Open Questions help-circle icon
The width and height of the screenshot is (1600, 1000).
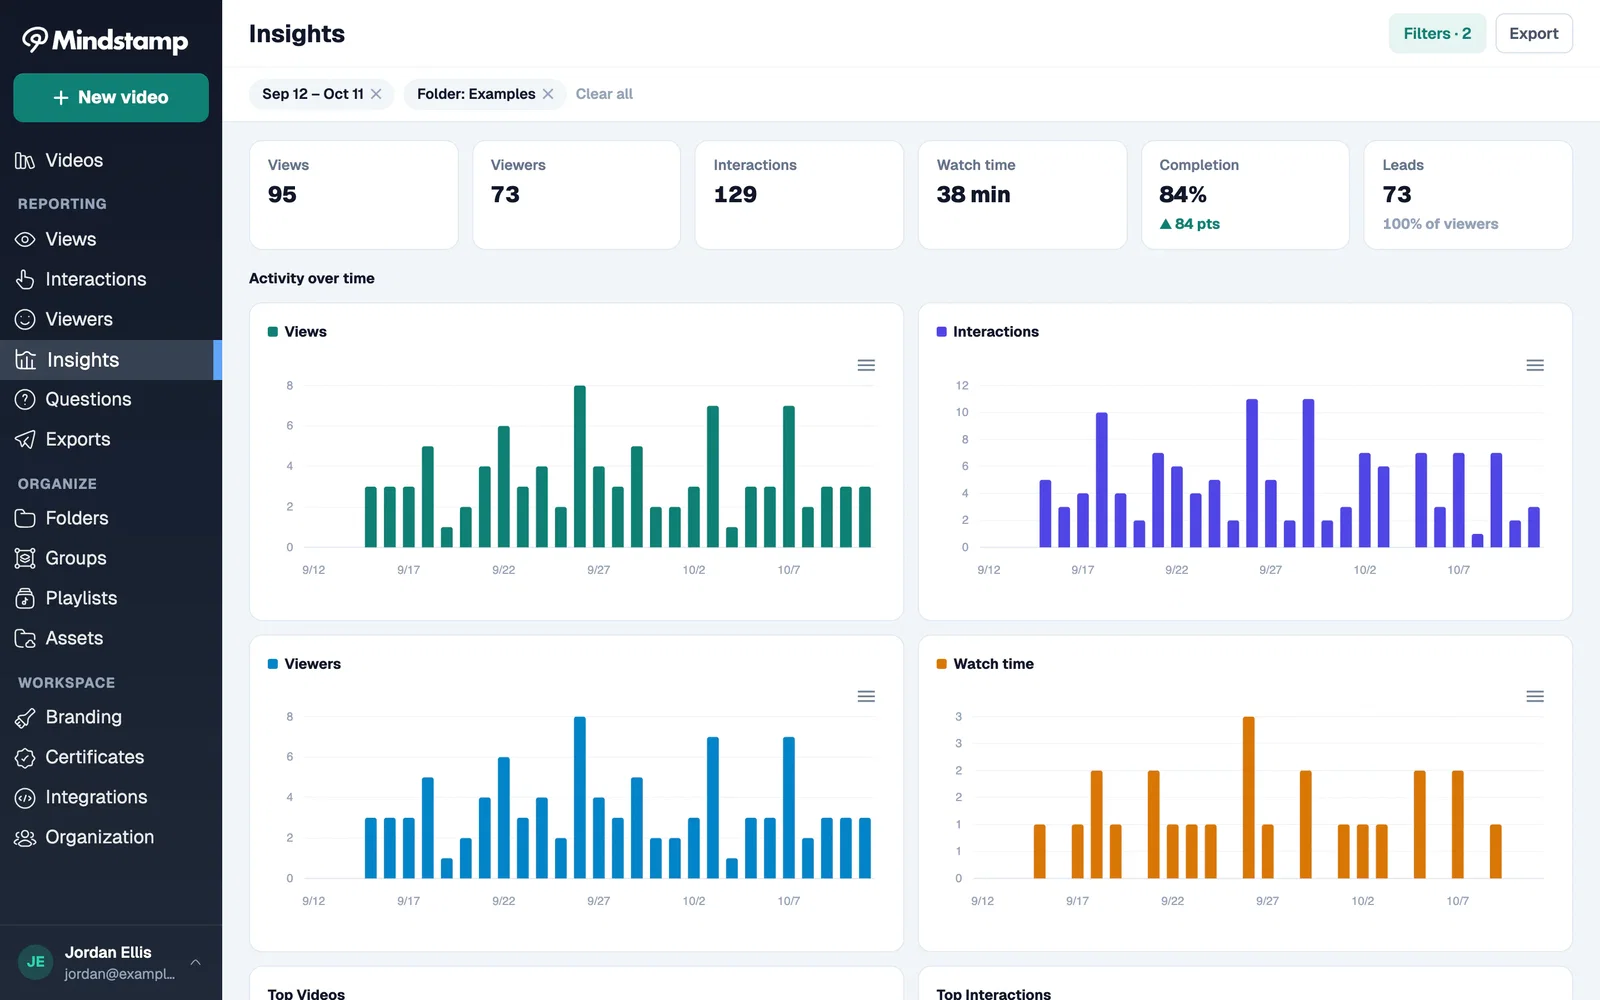coord(25,400)
